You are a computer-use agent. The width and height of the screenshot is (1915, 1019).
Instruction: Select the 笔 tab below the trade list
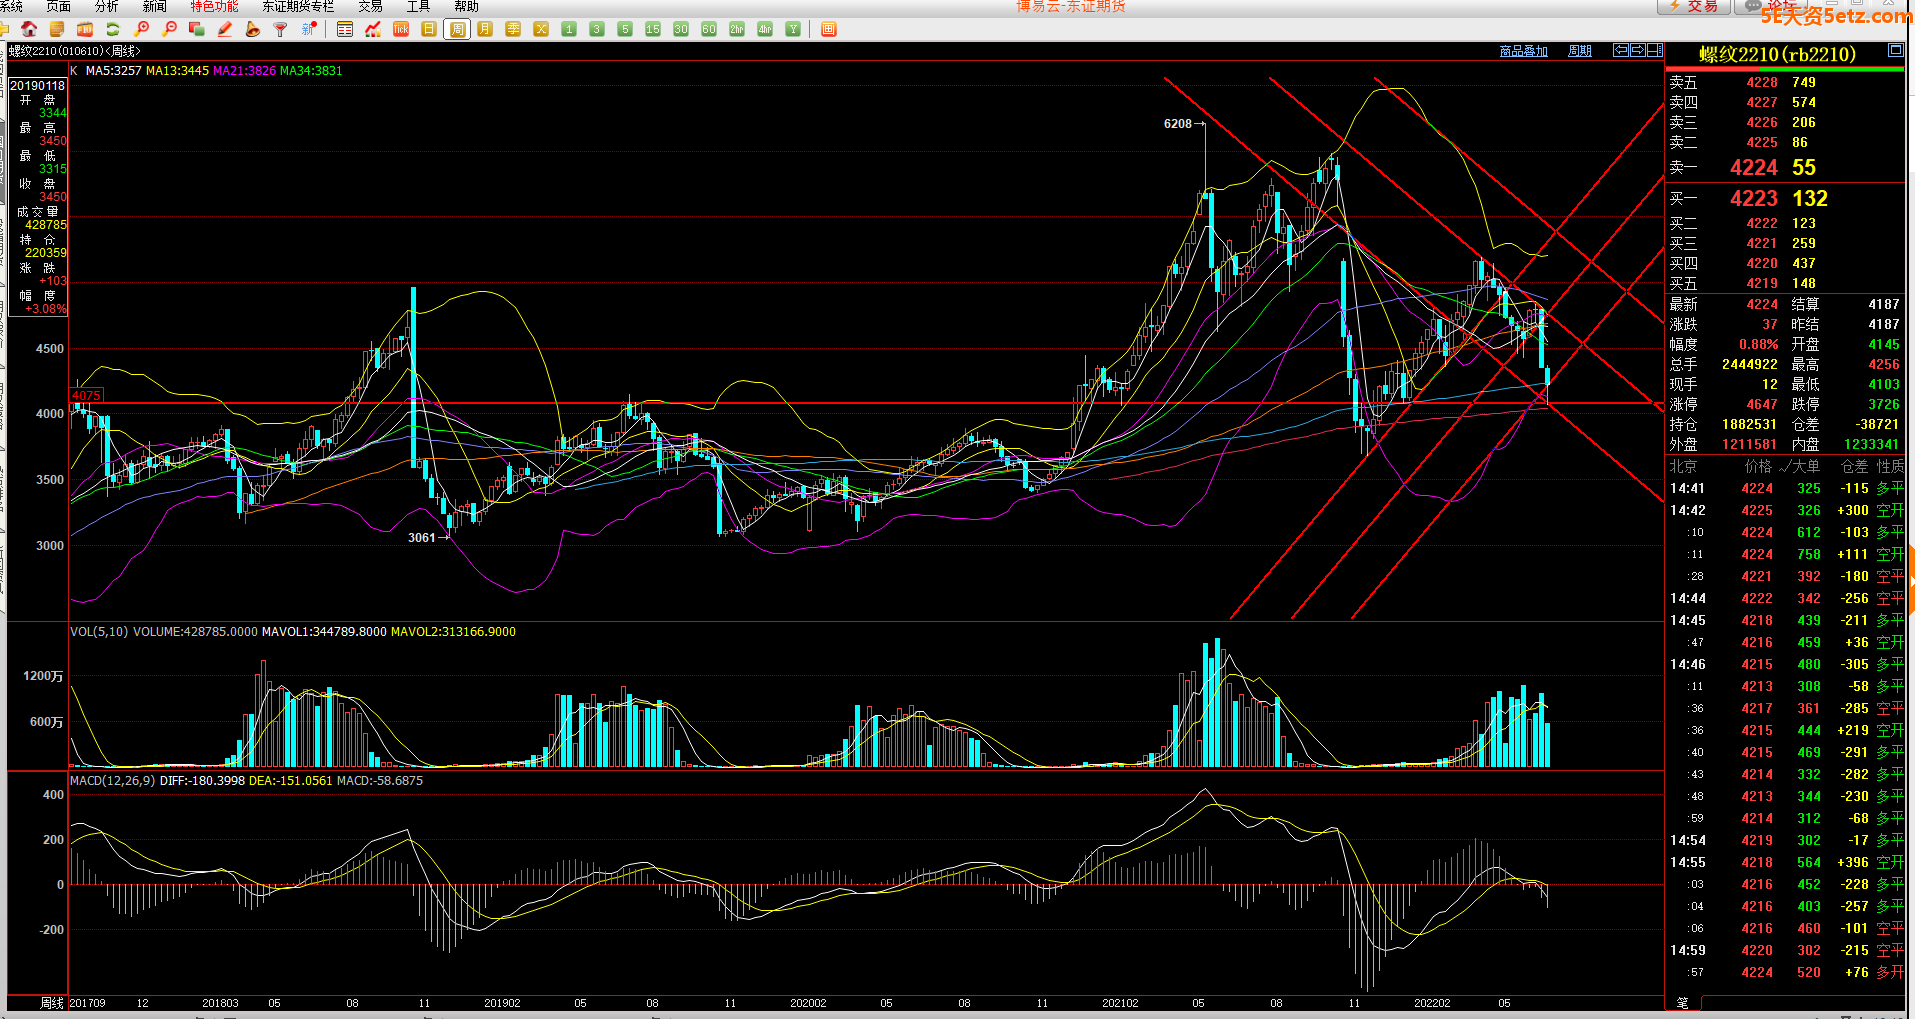click(1682, 1002)
